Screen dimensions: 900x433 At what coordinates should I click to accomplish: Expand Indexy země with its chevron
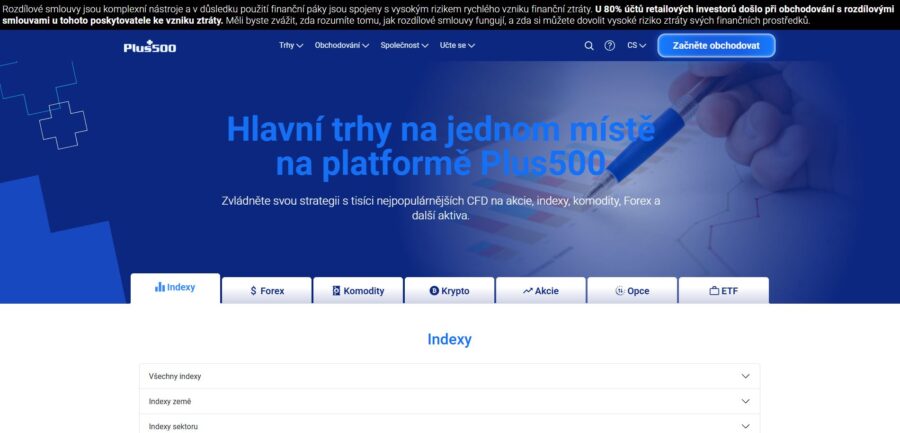(745, 402)
